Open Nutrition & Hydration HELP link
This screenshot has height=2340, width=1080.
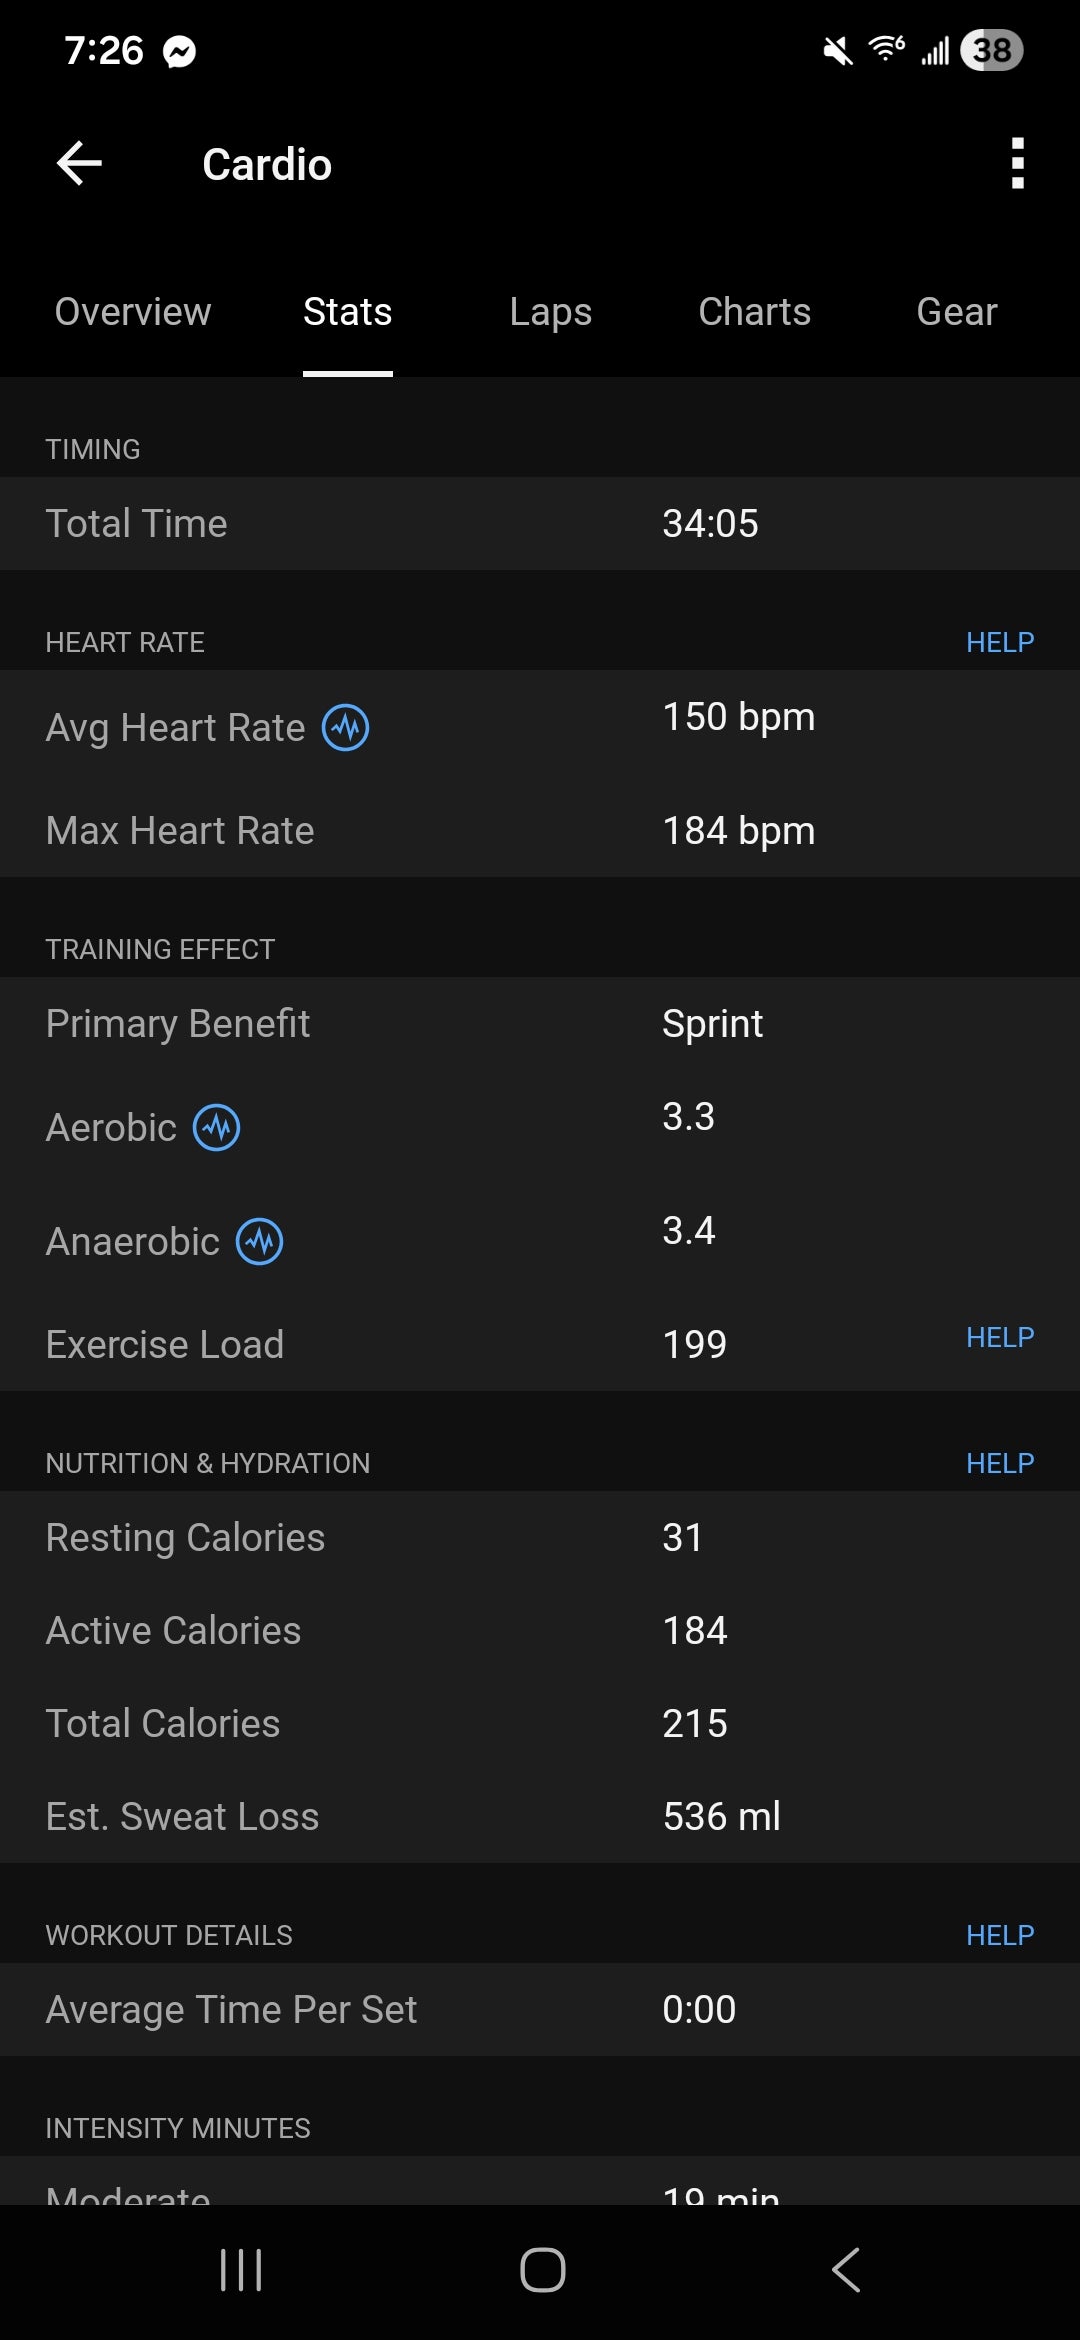click(x=999, y=1464)
